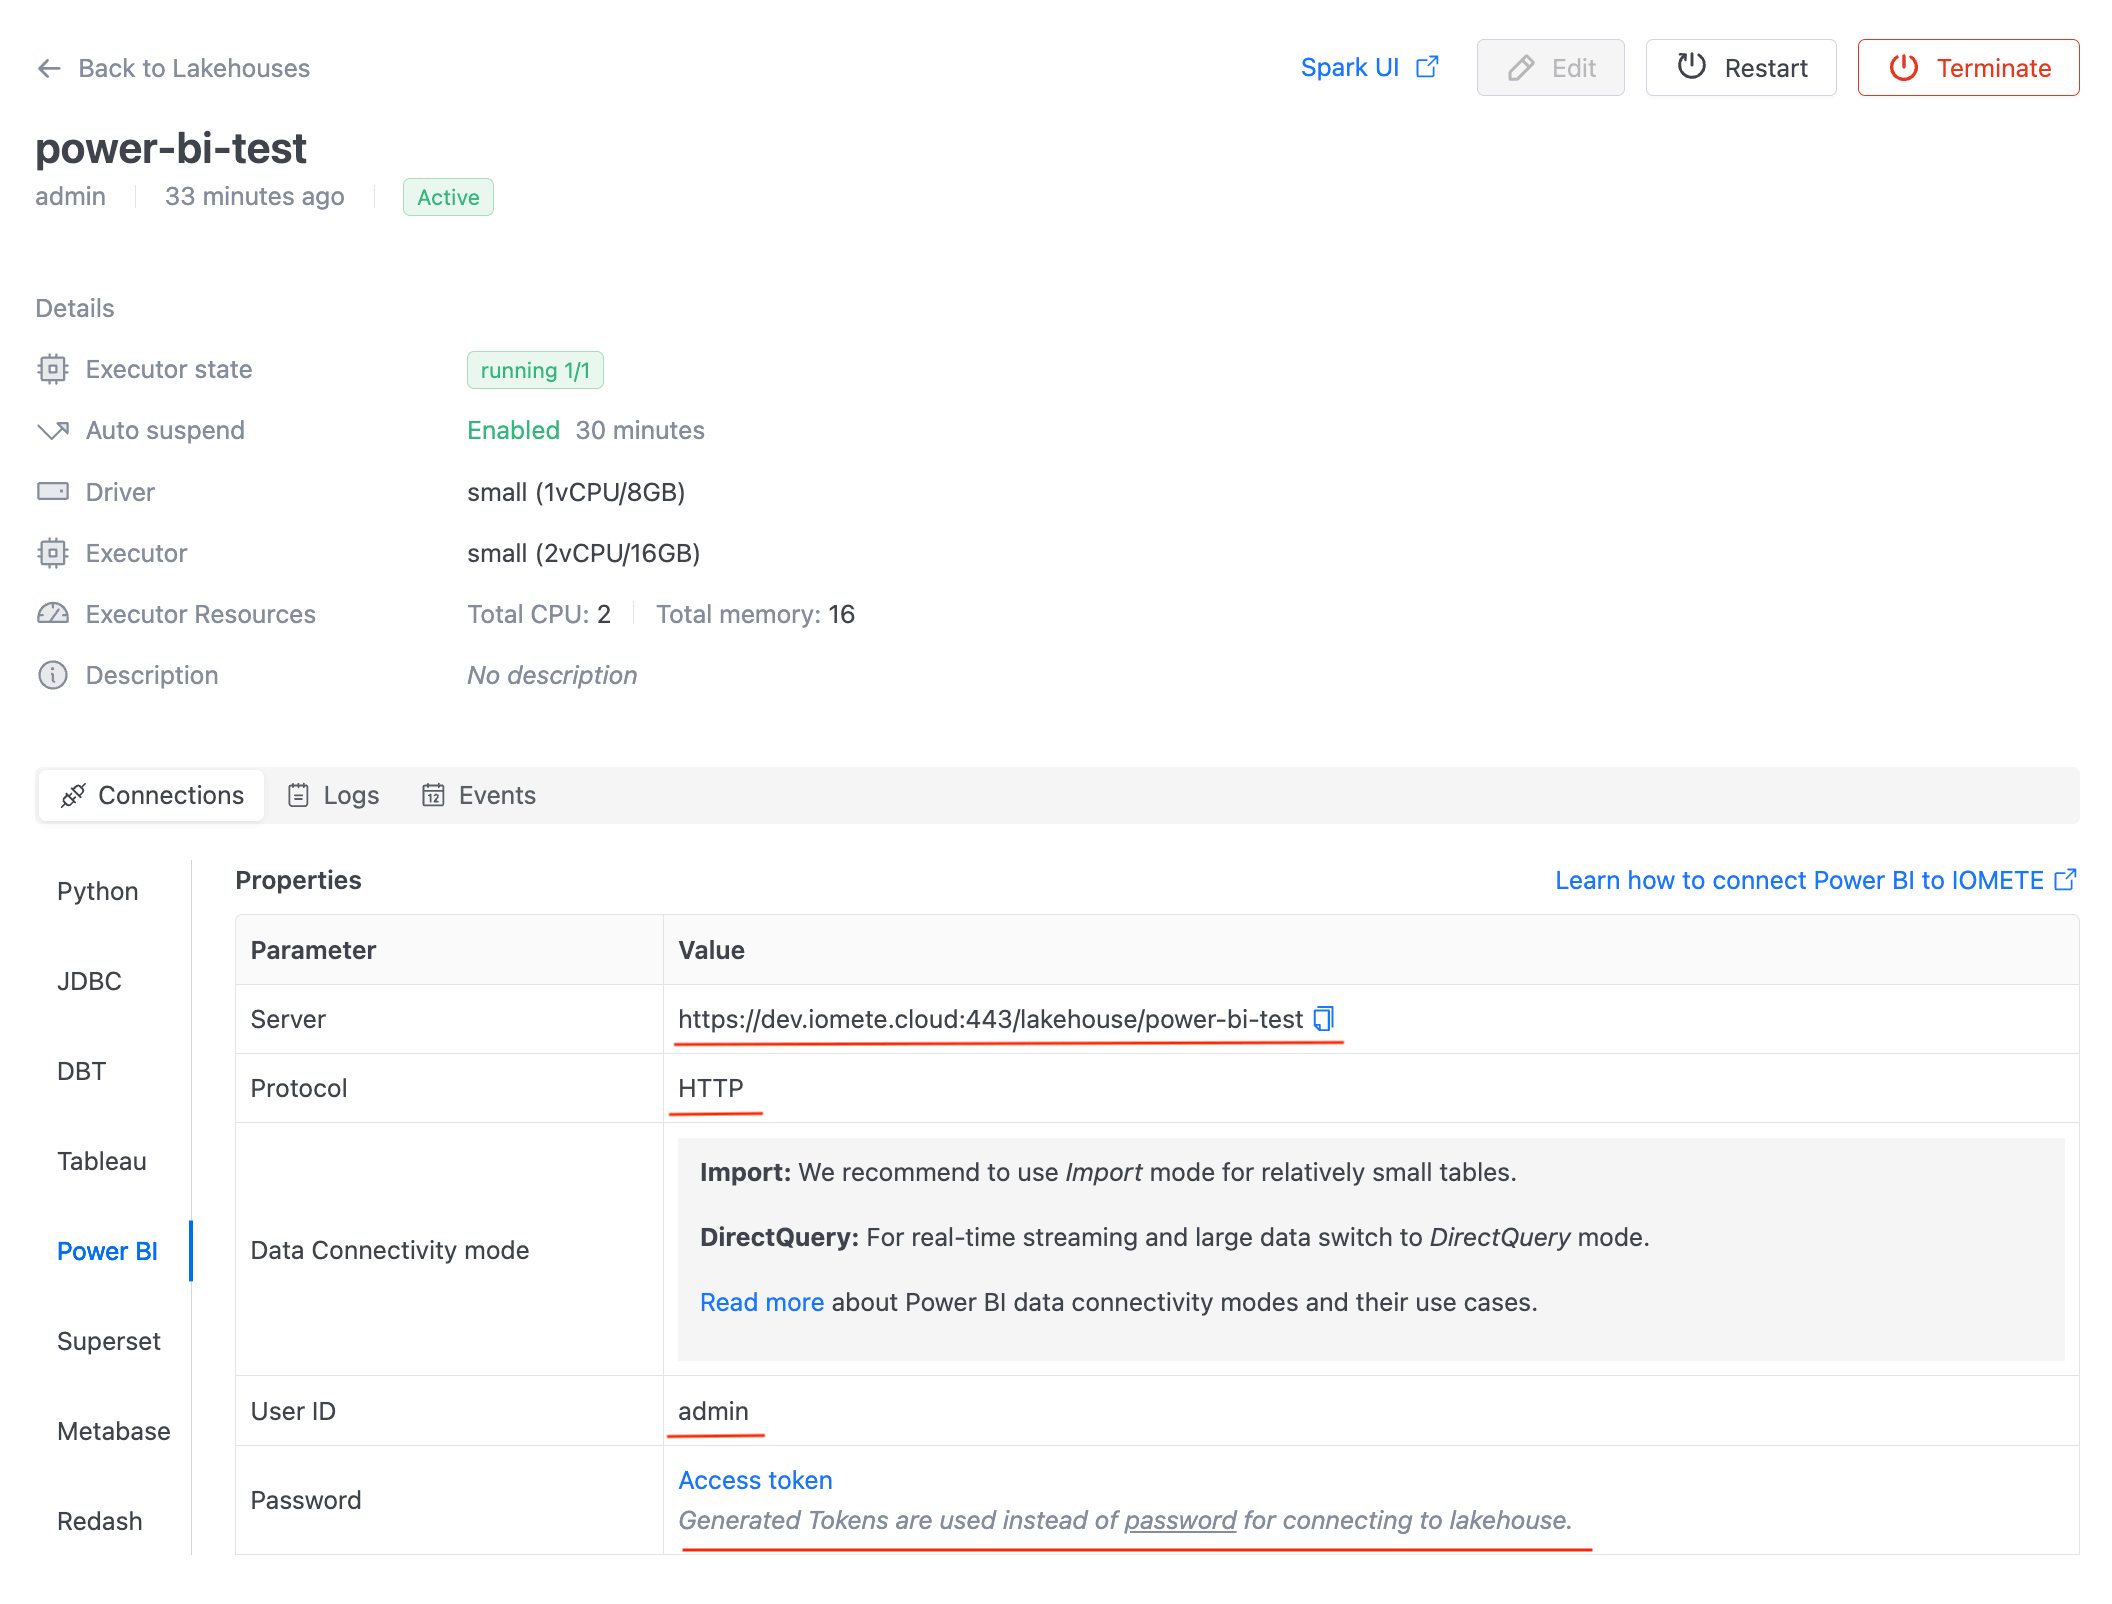Switch to the Logs tab
Viewport: 2112px width, 1604px height.
pyautogui.click(x=333, y=795)
